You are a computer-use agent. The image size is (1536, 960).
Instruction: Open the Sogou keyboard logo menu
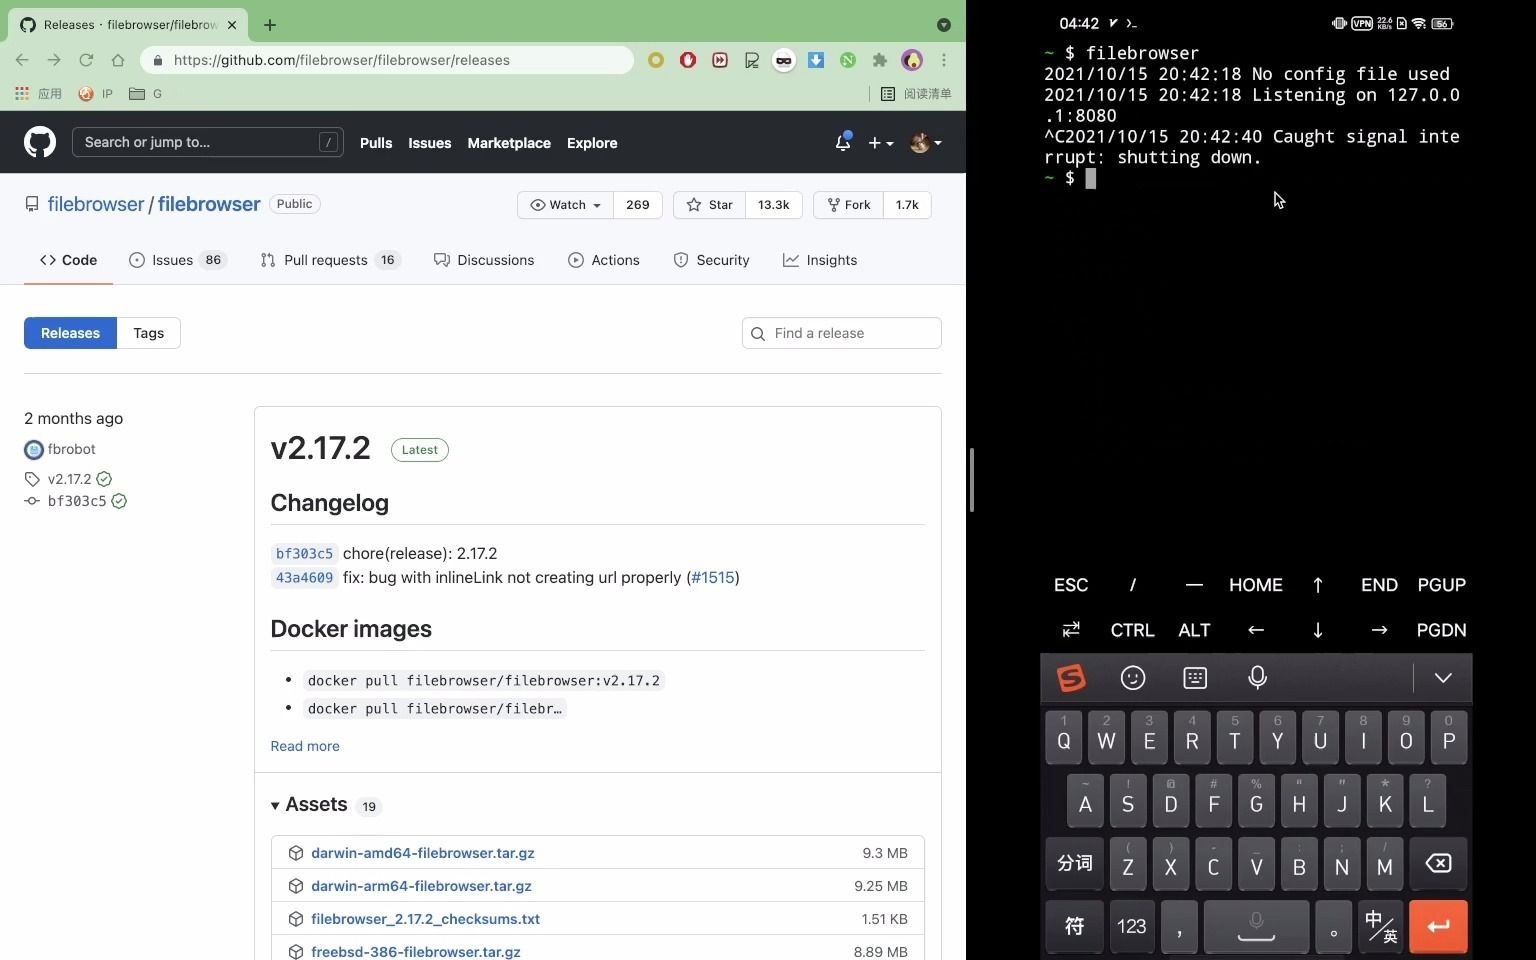(1071, 678)
